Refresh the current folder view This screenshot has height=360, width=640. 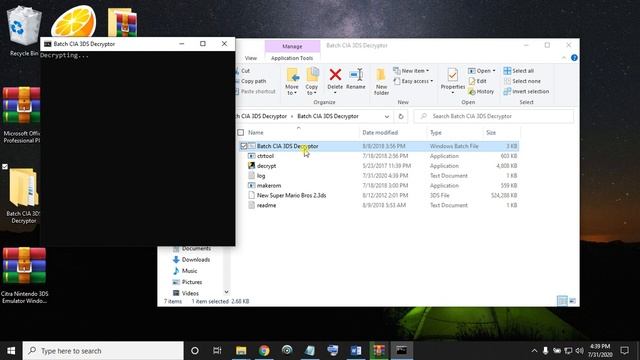click(401, 116)
